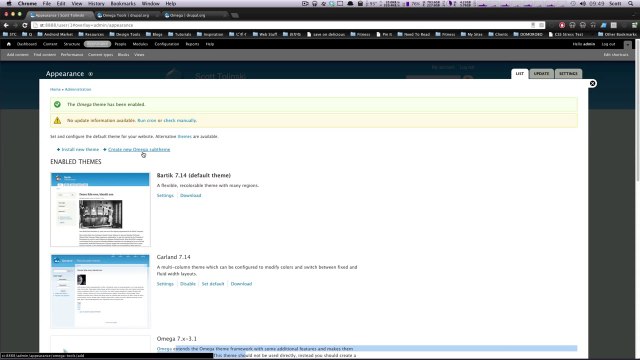This screenshot has width=640, height=360.
Task: Open the Window menu
Action: [151, 3]
